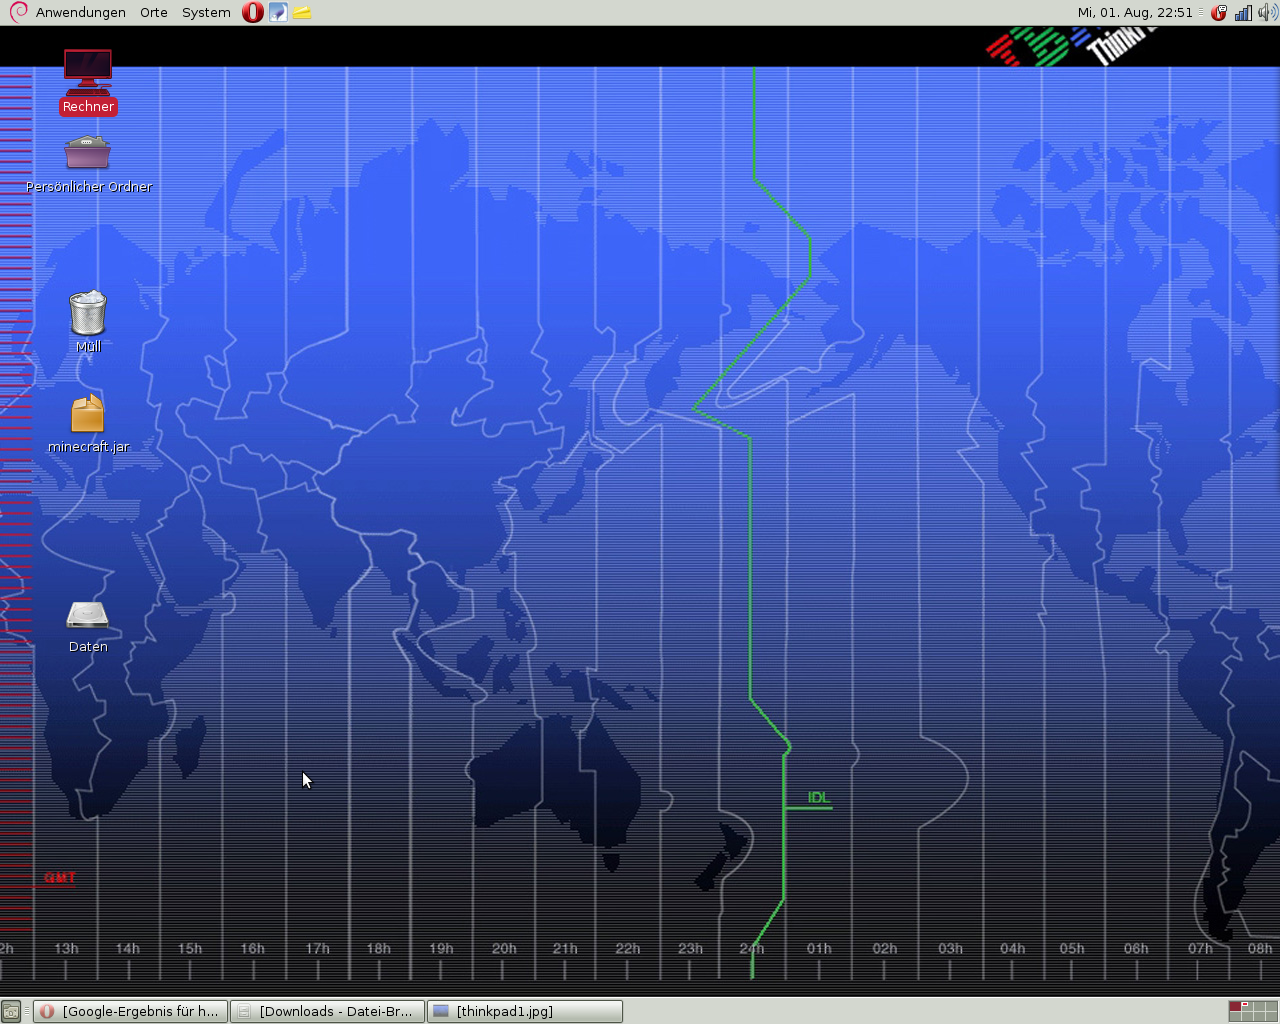Open the volume speaker control
This screenshot has width=1280, height=1024.
(1267, 12)
